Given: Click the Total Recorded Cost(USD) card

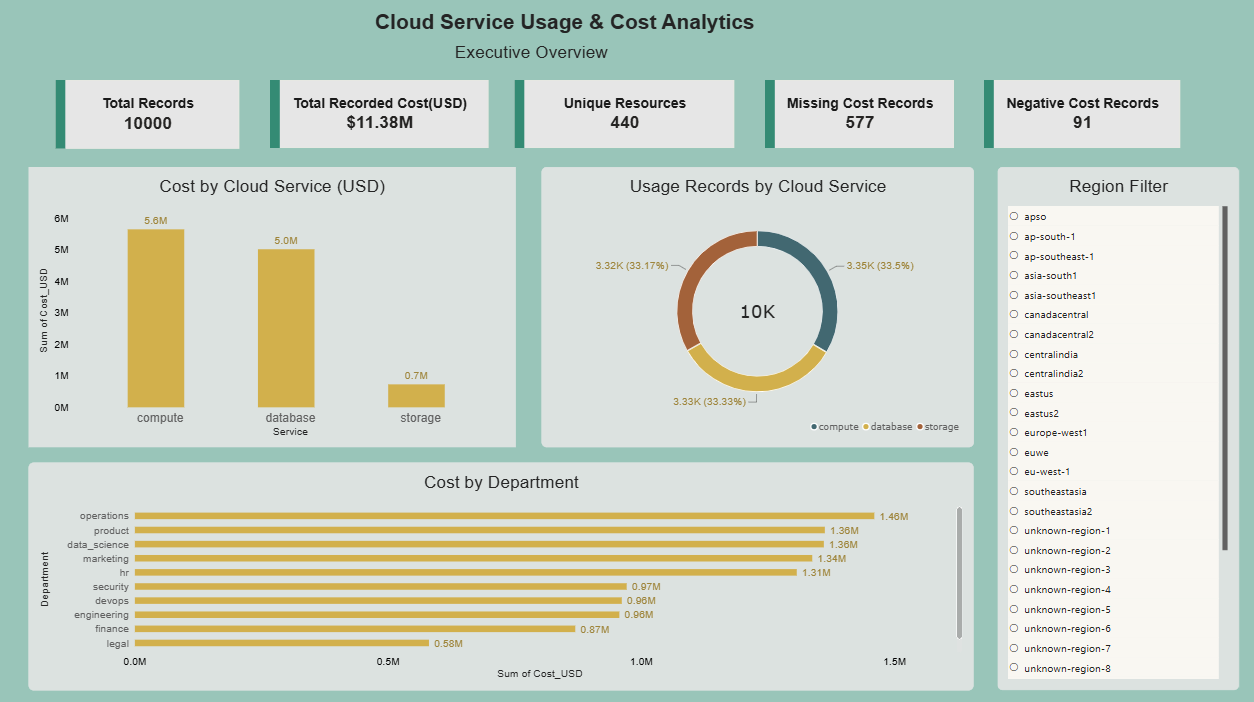Looking at the screenshot, I should click(379, 114).
